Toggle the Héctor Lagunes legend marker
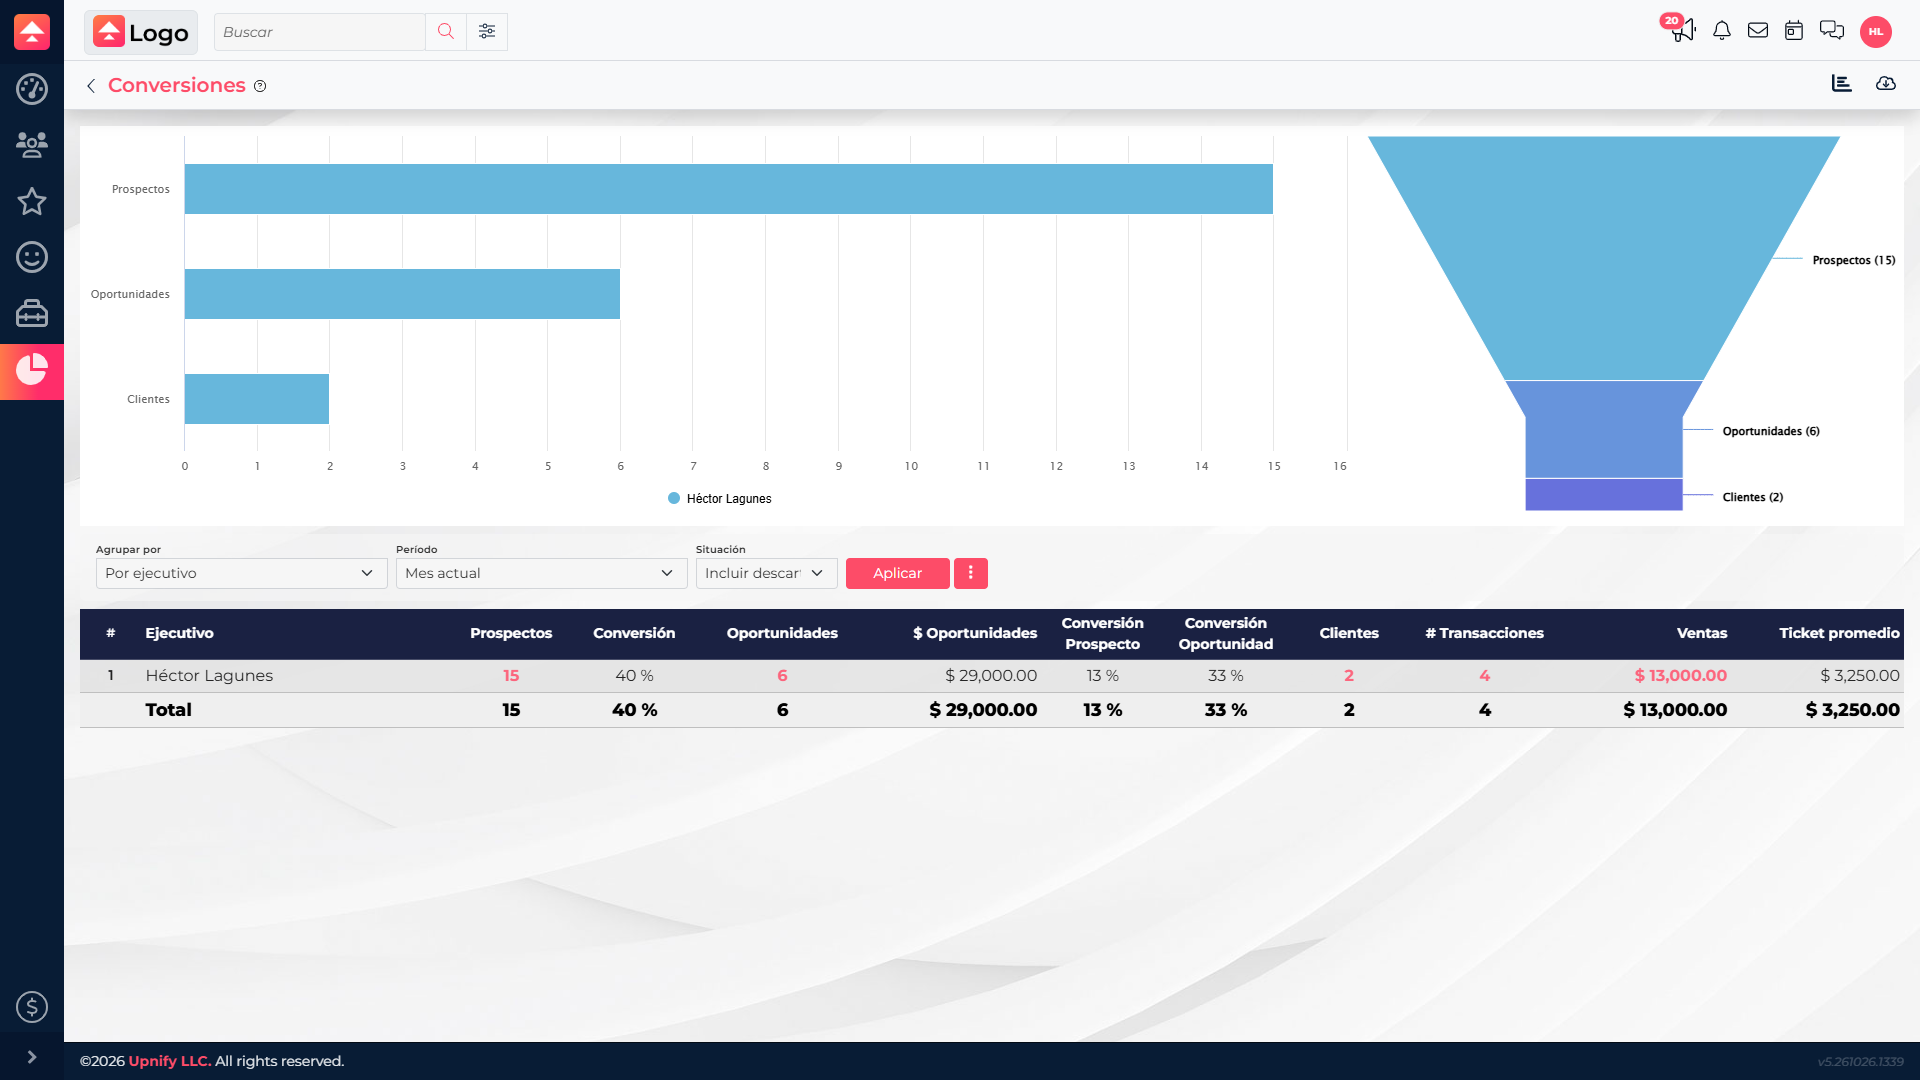Image resolution: width=1920 pixels, height=1080 pixels. coord(674,498)
